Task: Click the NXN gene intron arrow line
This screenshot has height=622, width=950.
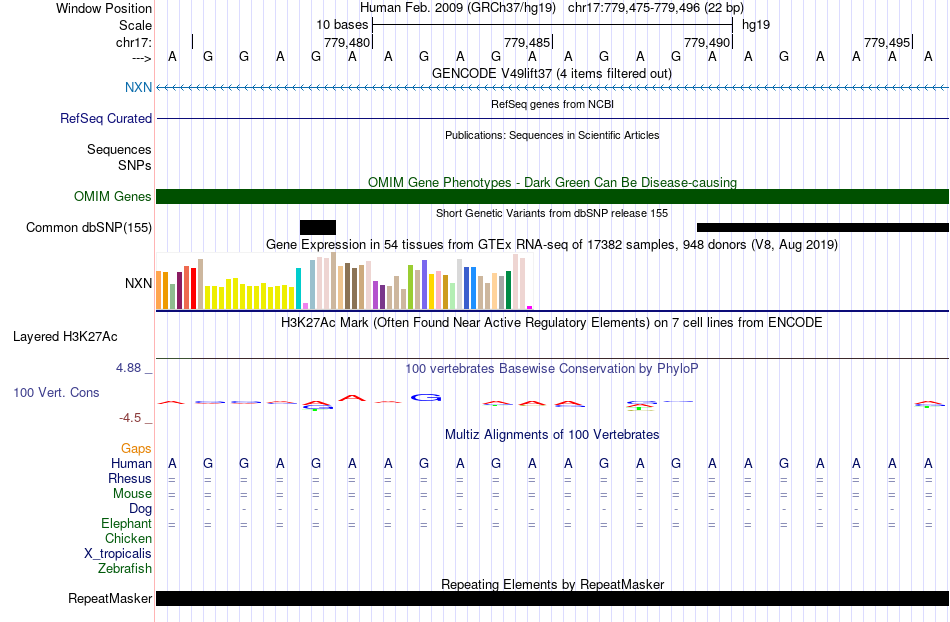Action: 553,87
